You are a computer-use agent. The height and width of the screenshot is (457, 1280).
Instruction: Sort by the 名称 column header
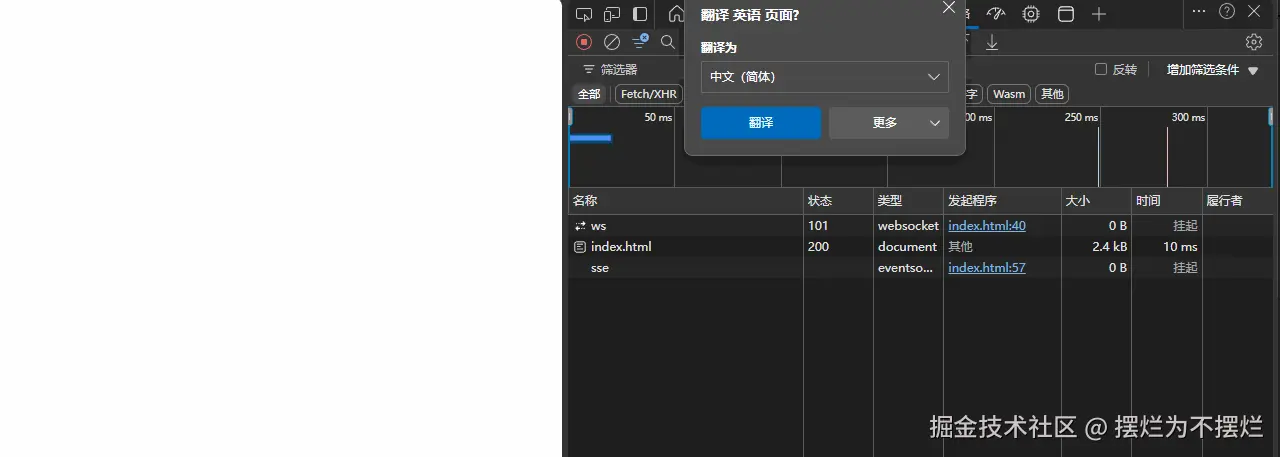tap(686, 201)
